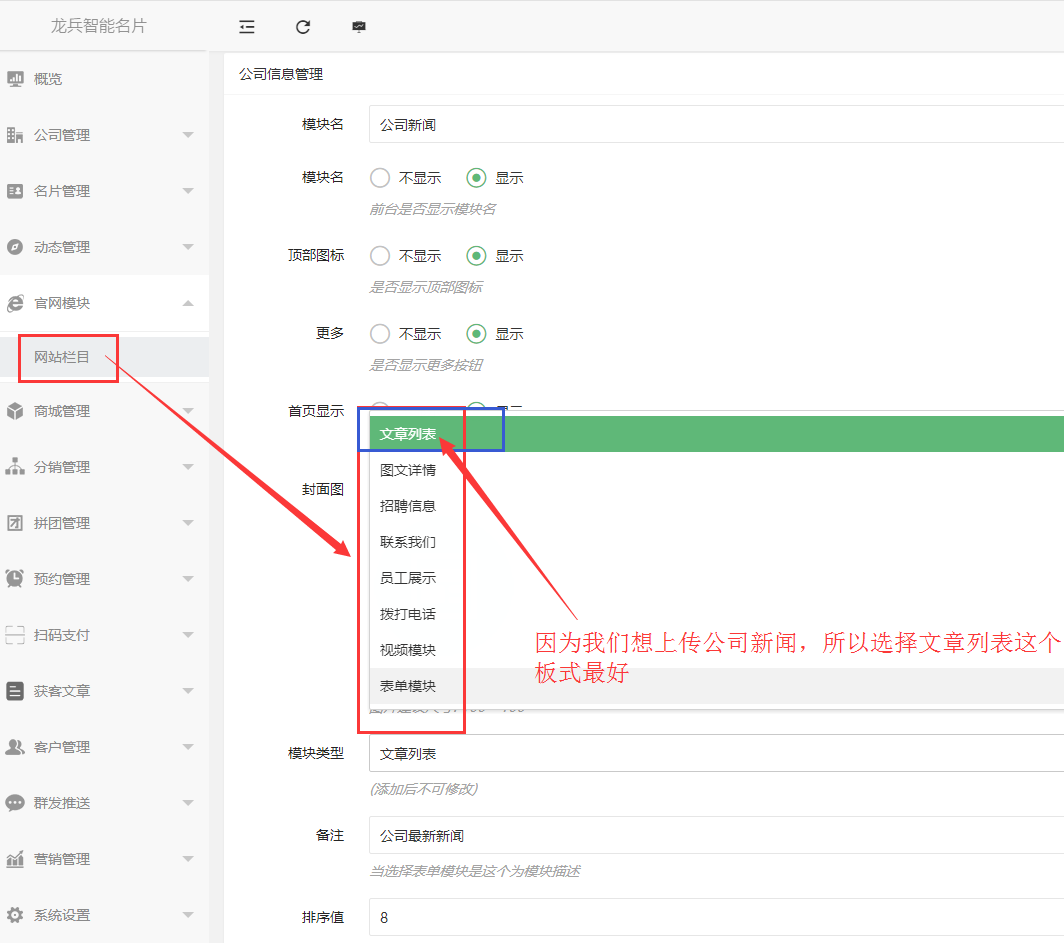Click the 系统设置 gear icon
The image size is (1064, 943).
pos(15,915)
